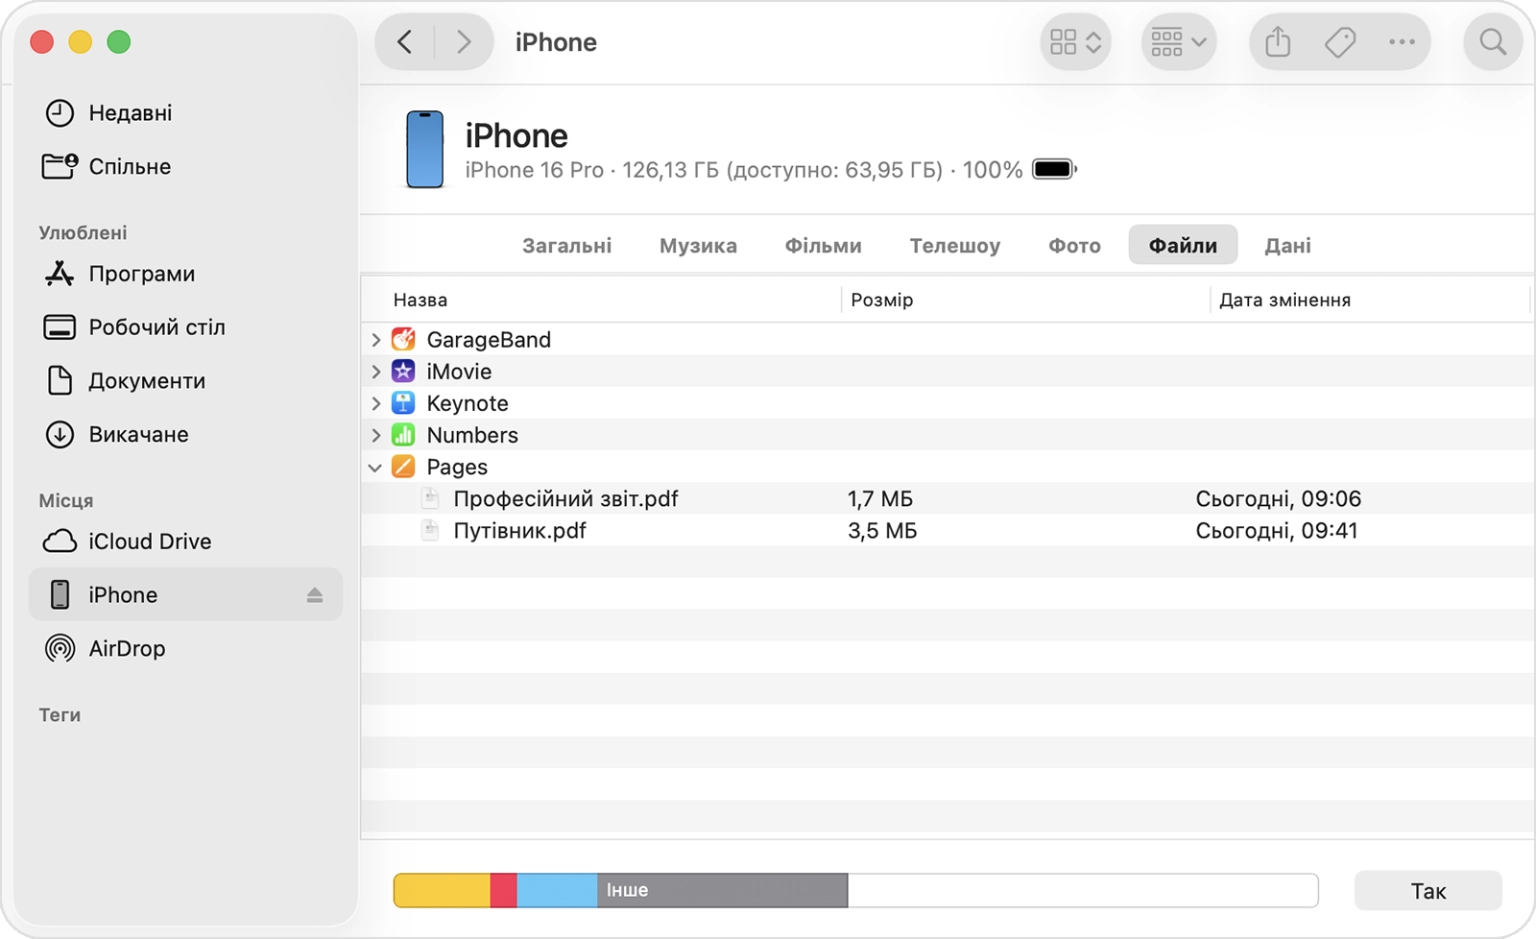Click the blue storage bar segment
Viewport: 1536px width, 939px height.
point(557,890)
